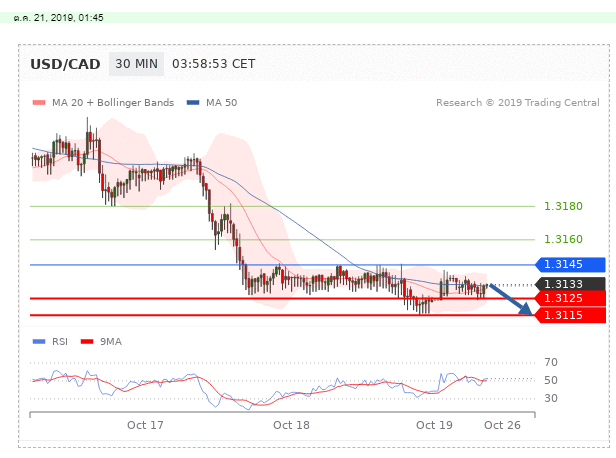This screenshot has height=458, width=616.
Task: Click the MA 20 + Bollinger Bands legend label
Action: pos(113,103)
